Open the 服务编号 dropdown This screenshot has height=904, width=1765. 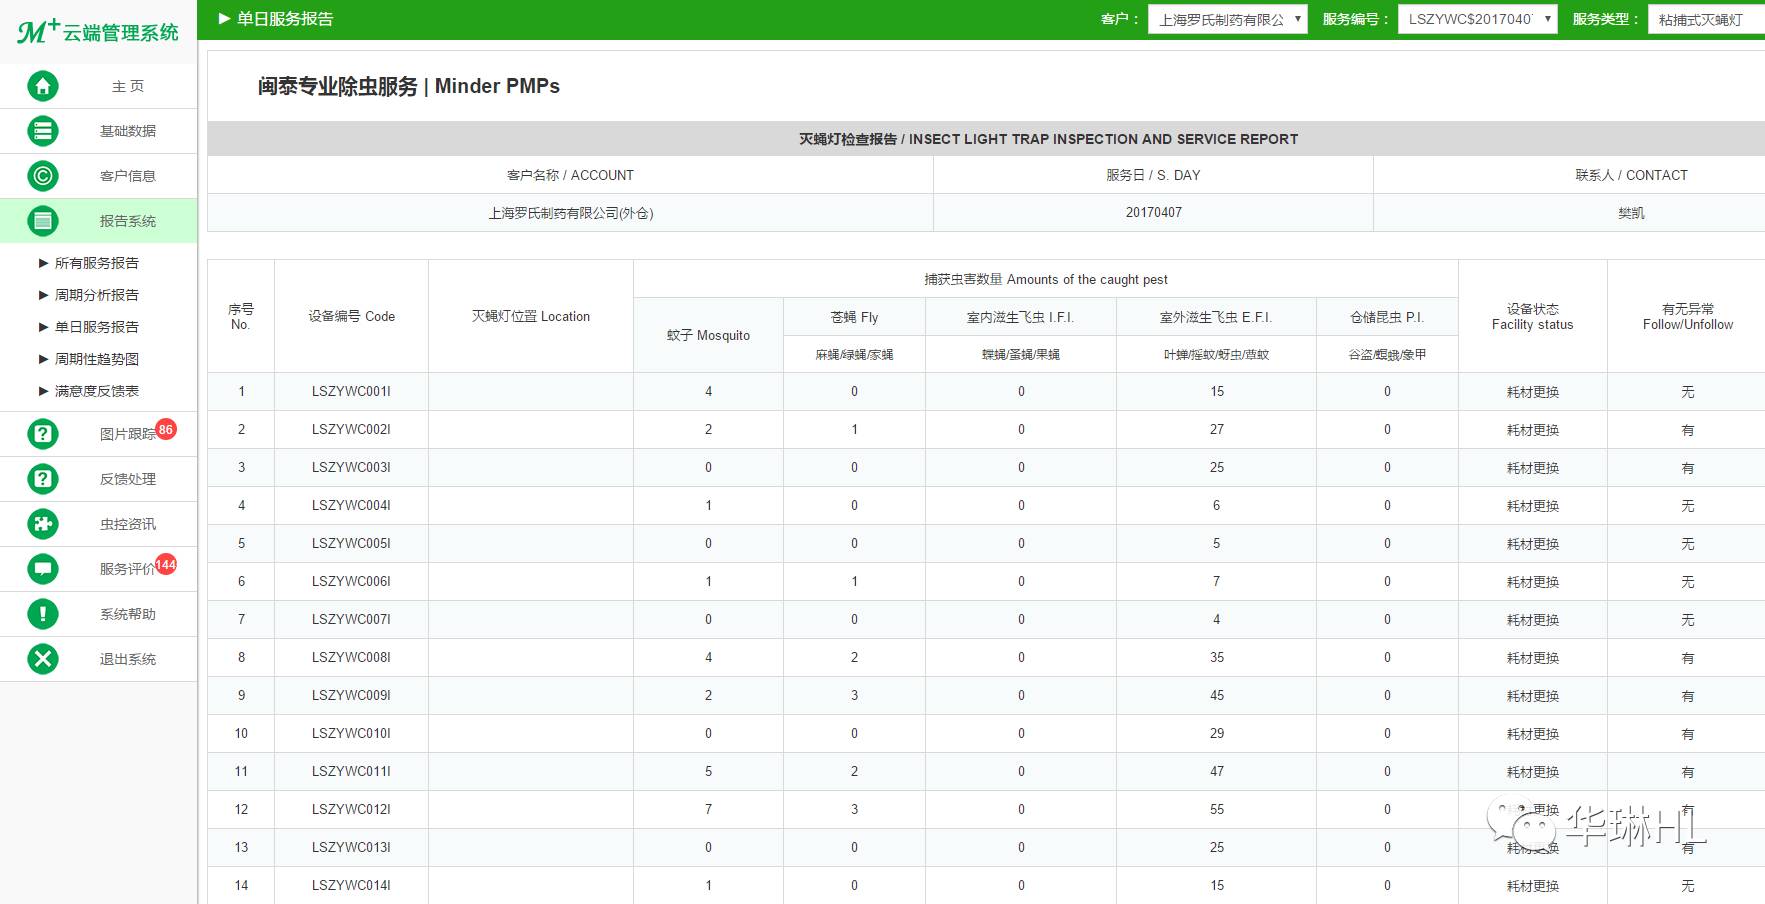click(x=1477, y=19)
